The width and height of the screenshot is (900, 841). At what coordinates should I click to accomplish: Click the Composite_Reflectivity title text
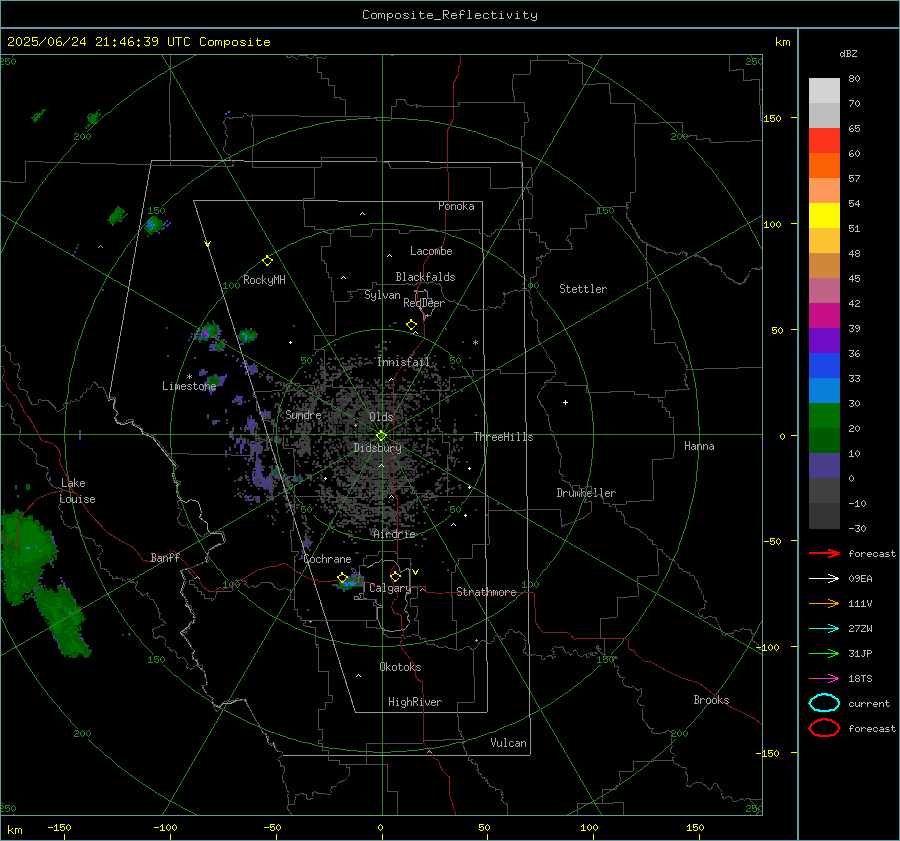click(450, 15)
